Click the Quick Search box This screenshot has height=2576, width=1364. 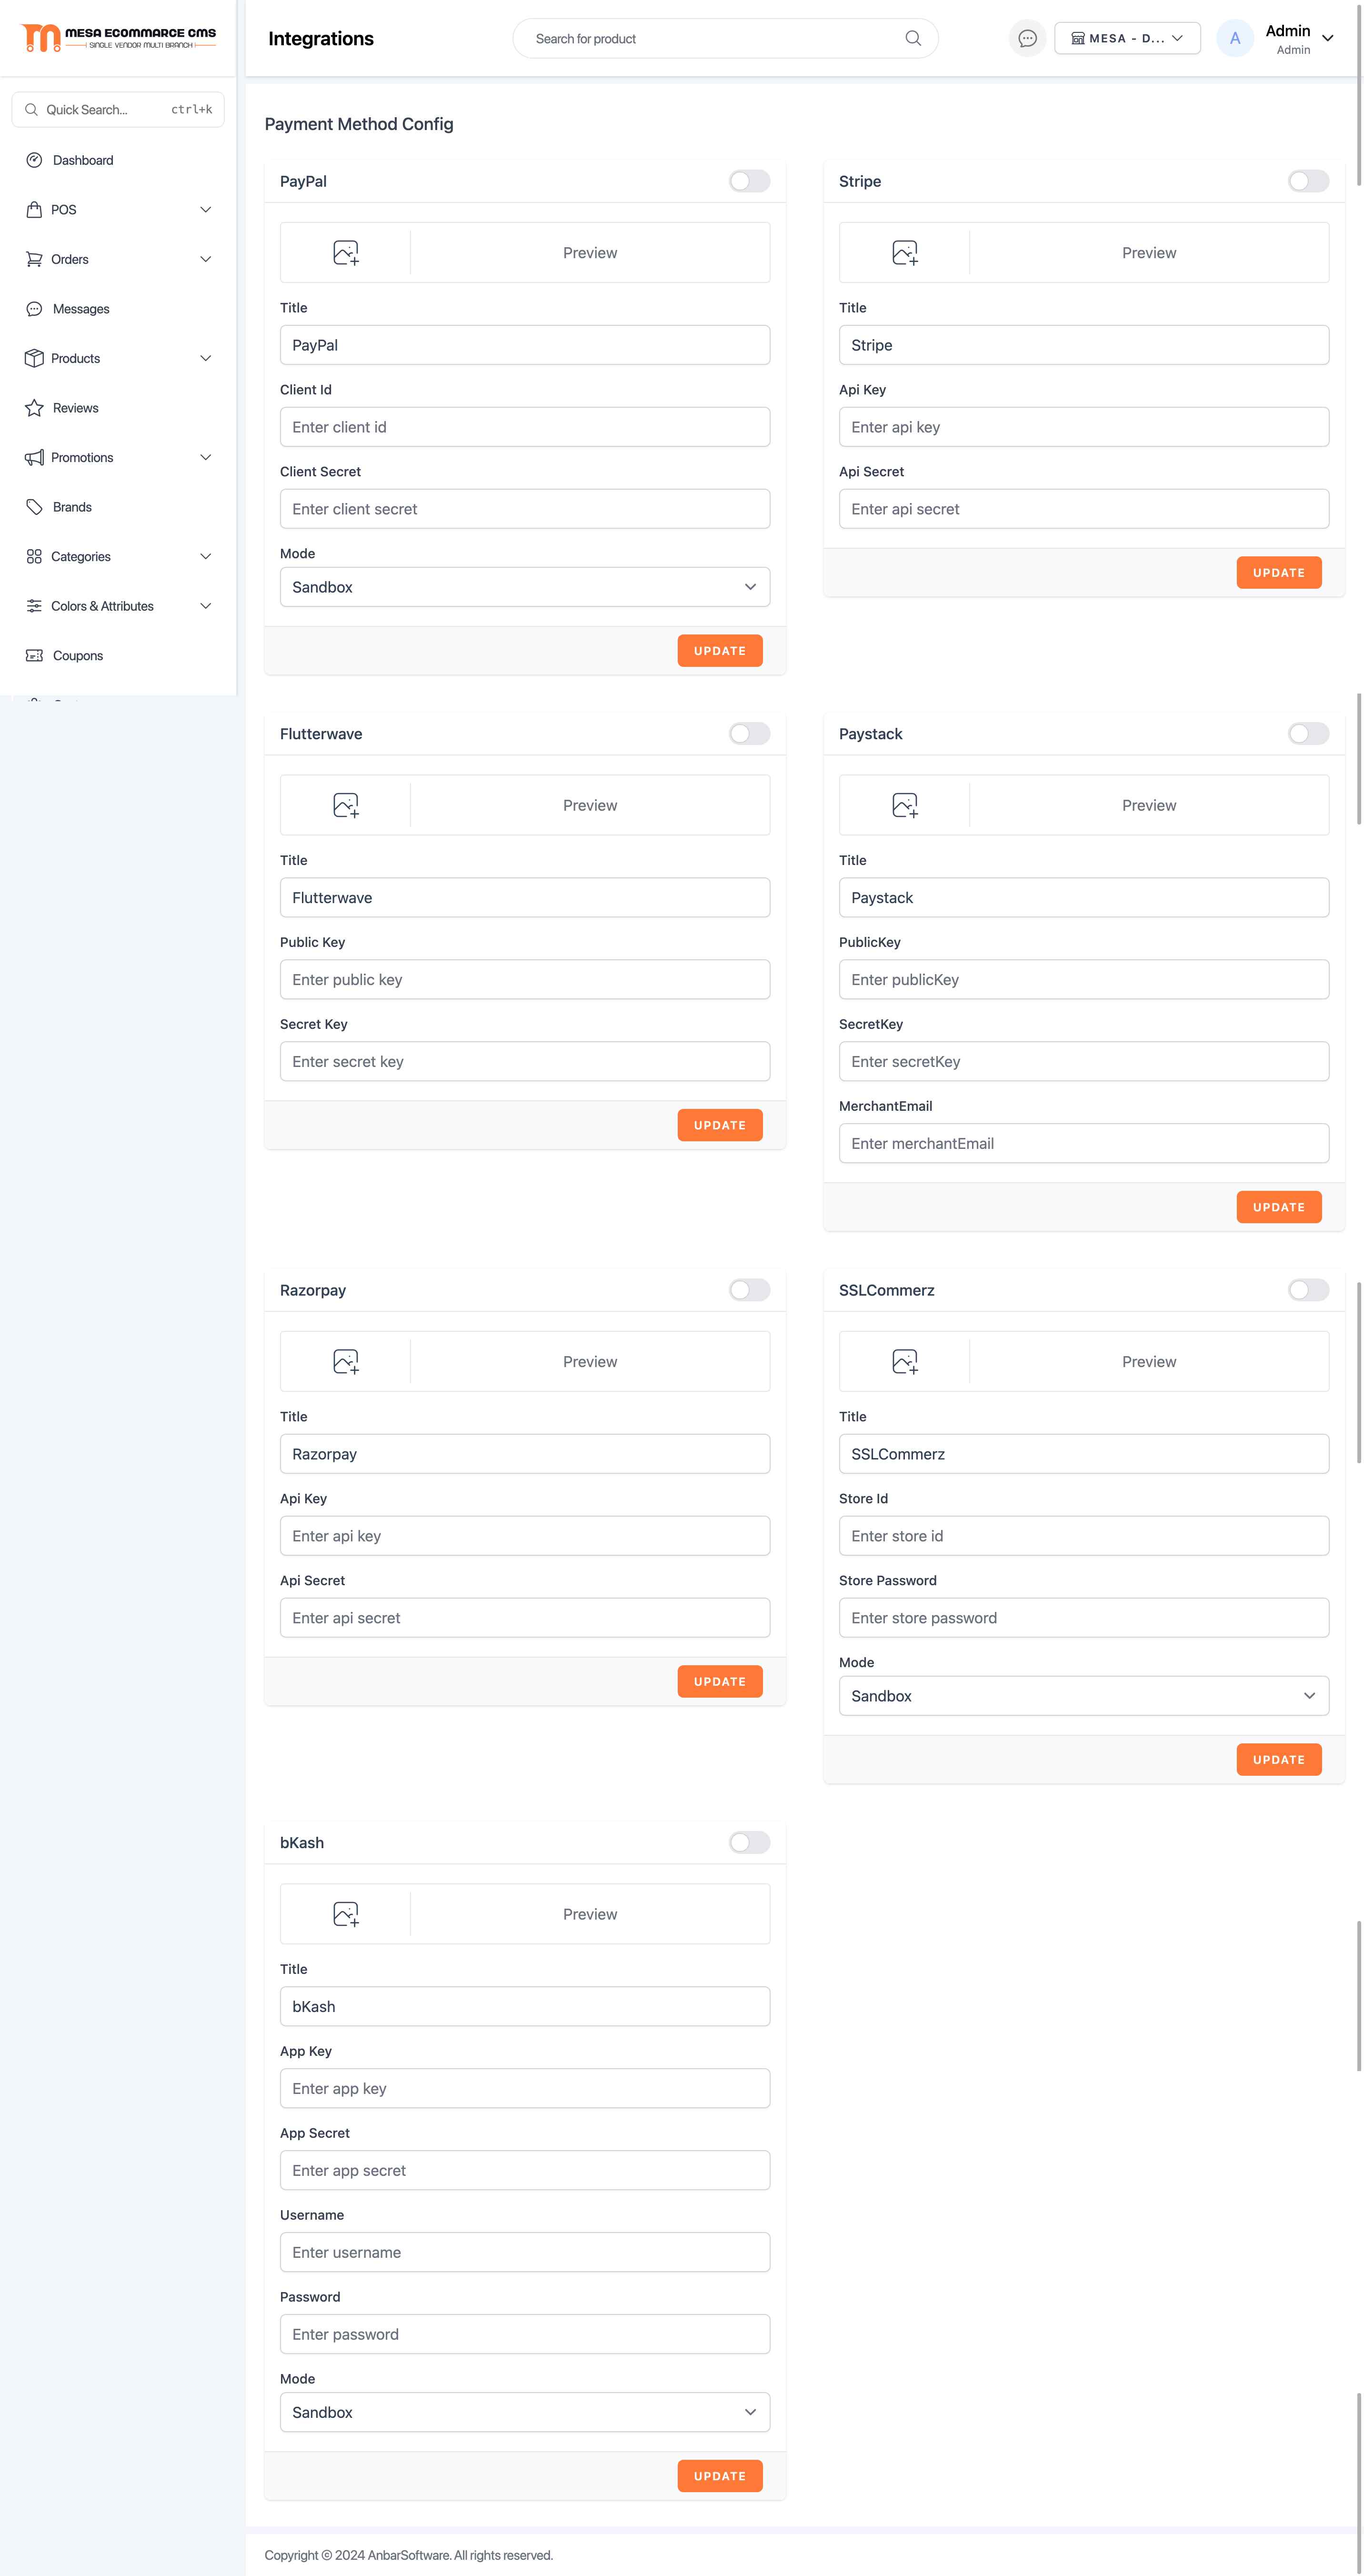pyautogui.click(x=118, y=109)
